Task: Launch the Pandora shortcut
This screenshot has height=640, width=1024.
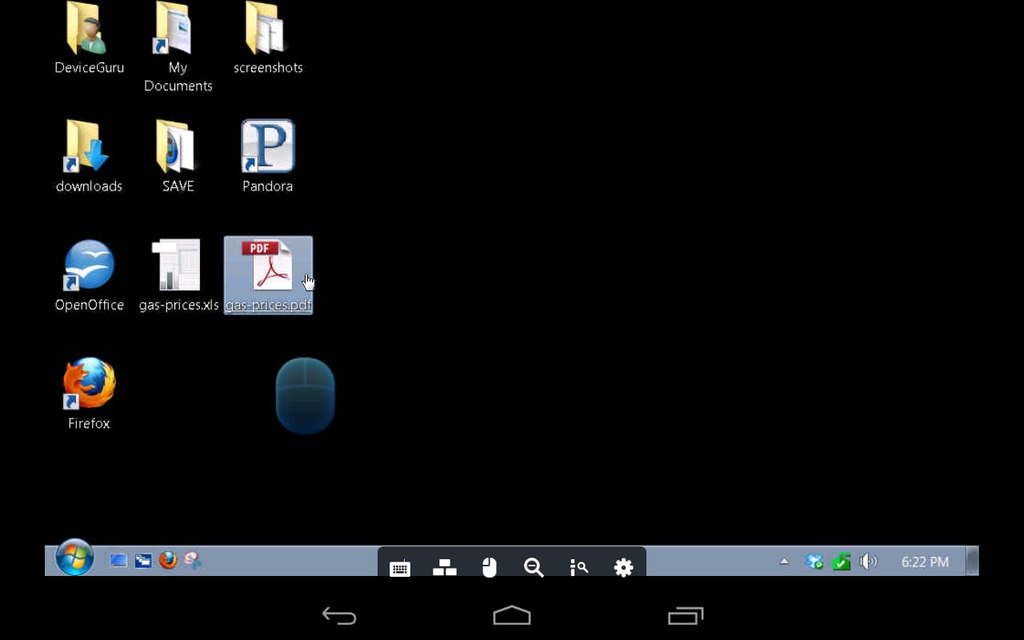Action: [268, 157]
